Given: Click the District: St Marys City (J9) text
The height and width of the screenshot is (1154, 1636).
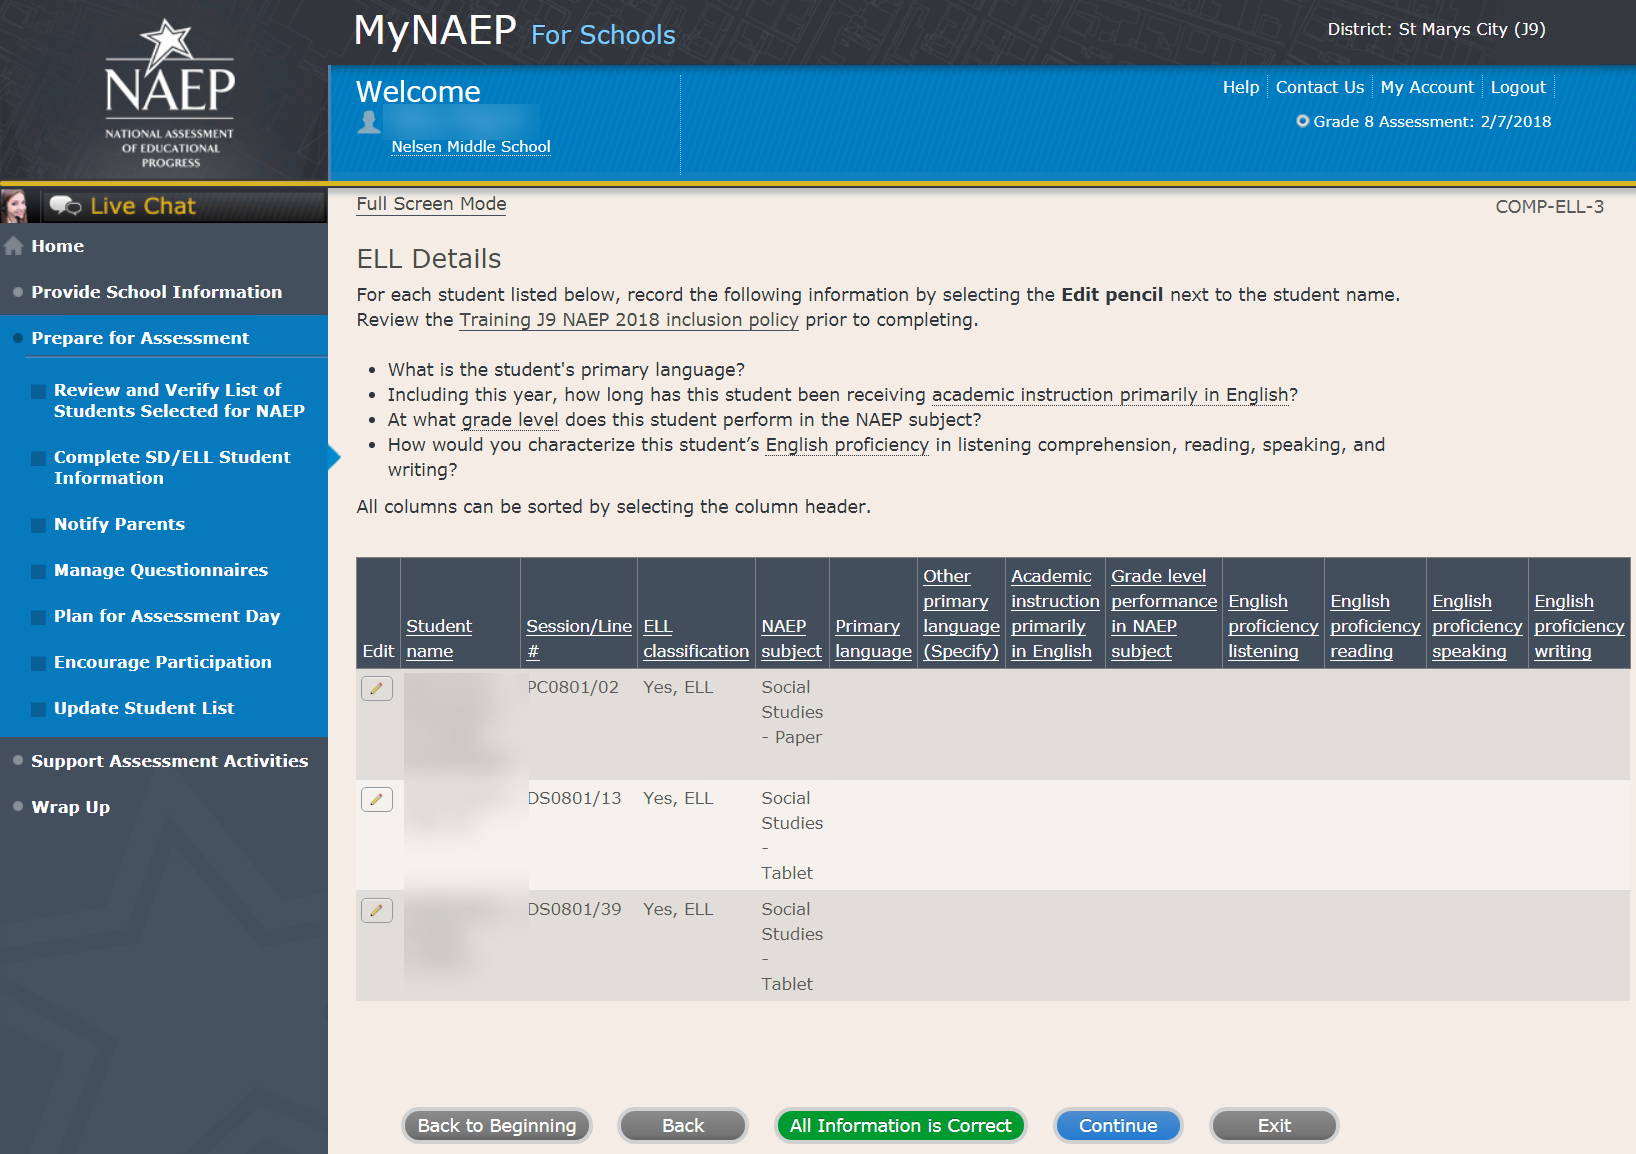Looking at the screenshot, I should pos(1436,29).
